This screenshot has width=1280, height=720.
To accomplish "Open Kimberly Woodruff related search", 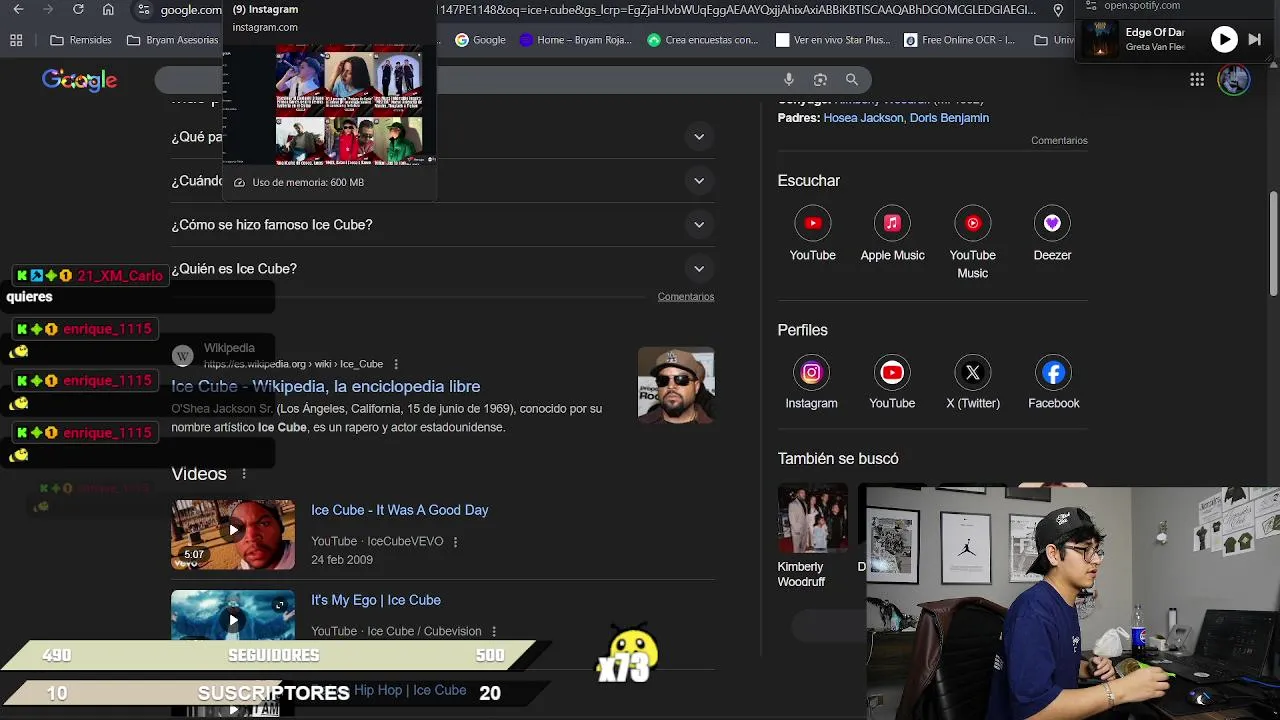I will [812, 537].
